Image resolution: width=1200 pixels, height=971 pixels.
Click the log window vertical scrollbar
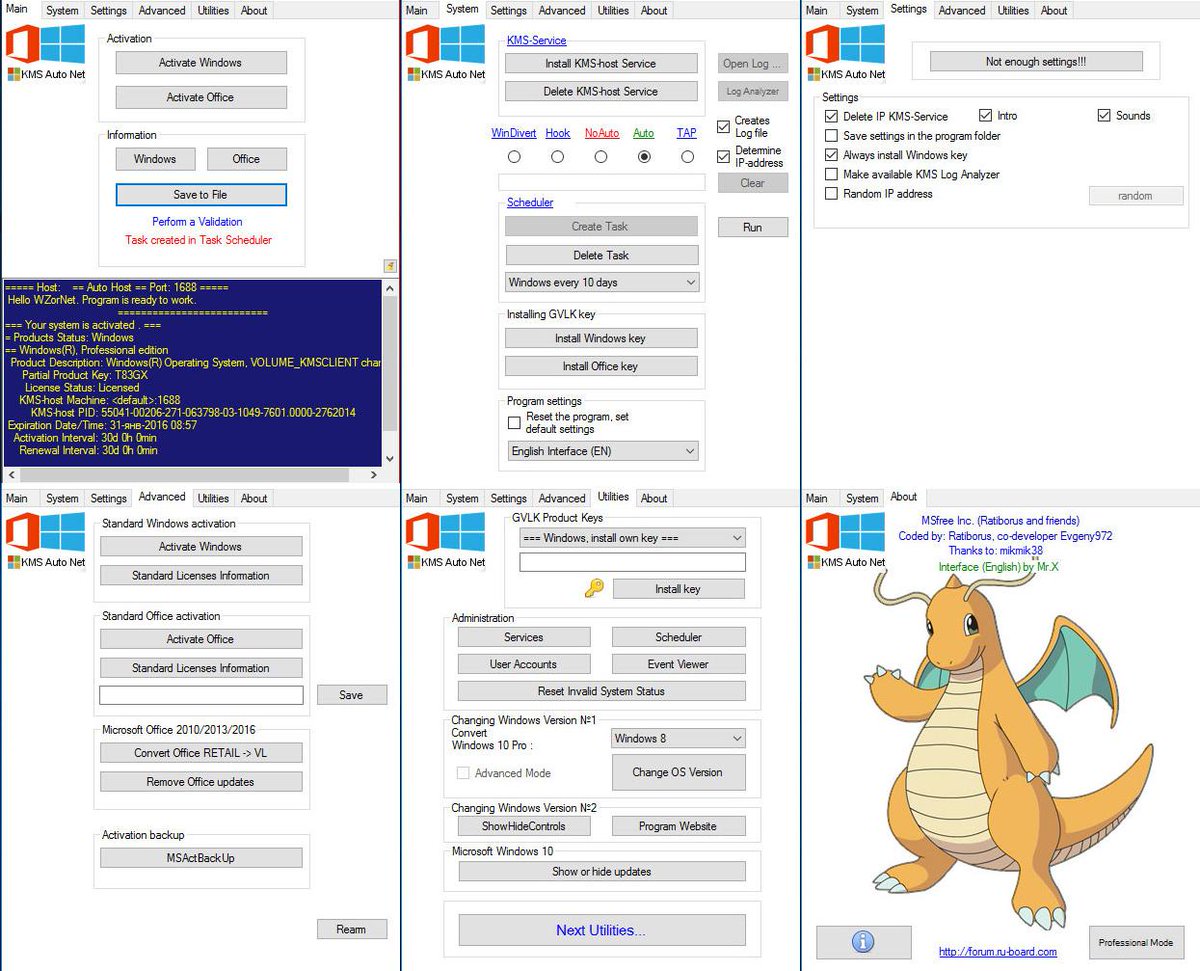click(390, 372)
